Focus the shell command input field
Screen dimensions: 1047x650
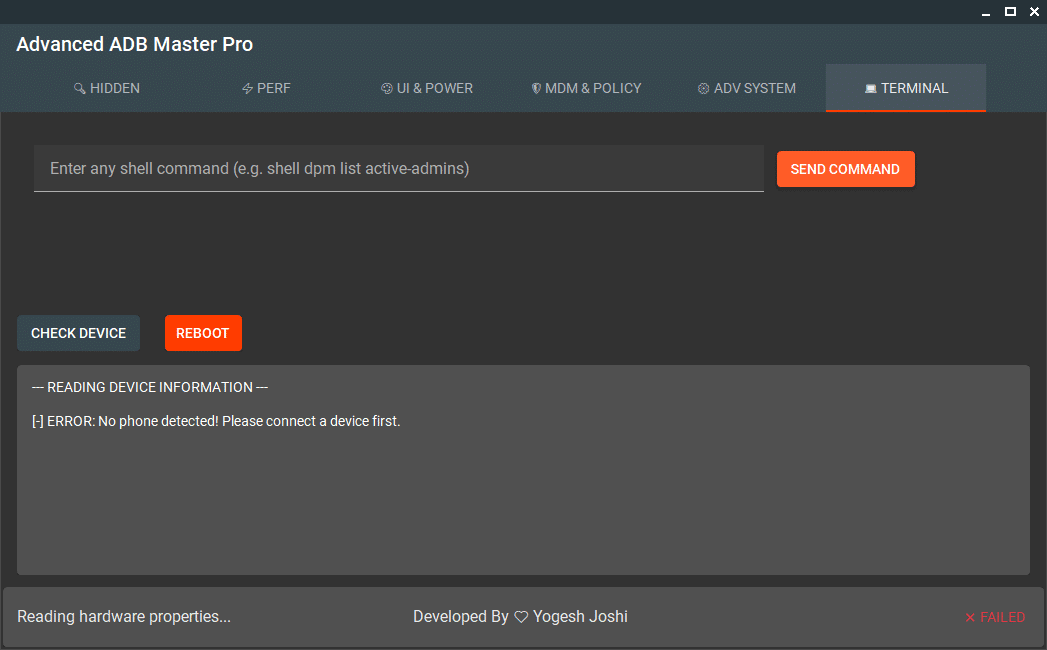398,168
